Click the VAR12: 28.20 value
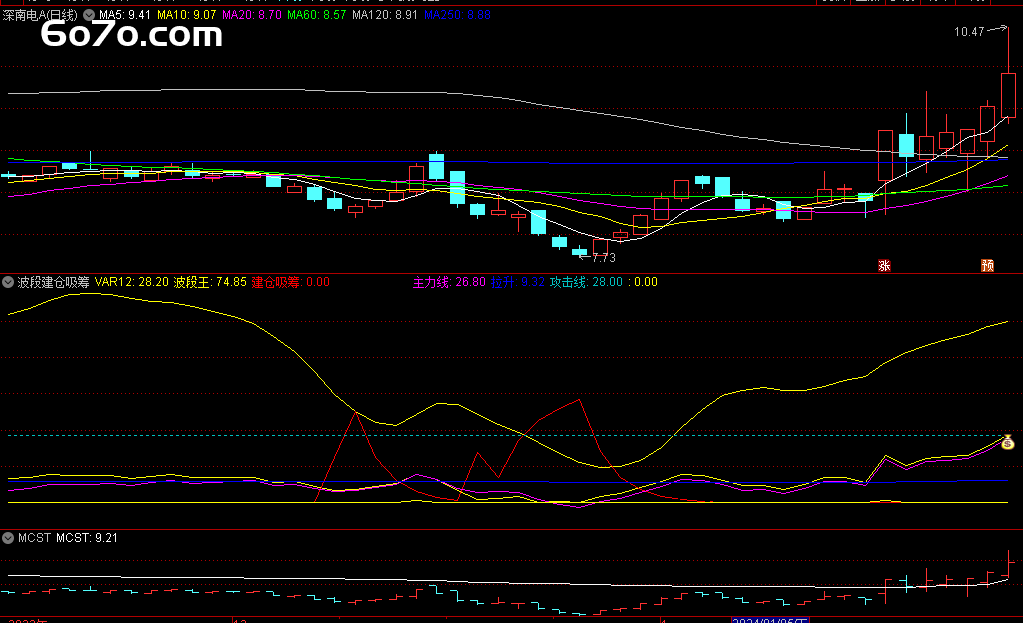This screenshot has height=623, width=1023. point(132,282)
